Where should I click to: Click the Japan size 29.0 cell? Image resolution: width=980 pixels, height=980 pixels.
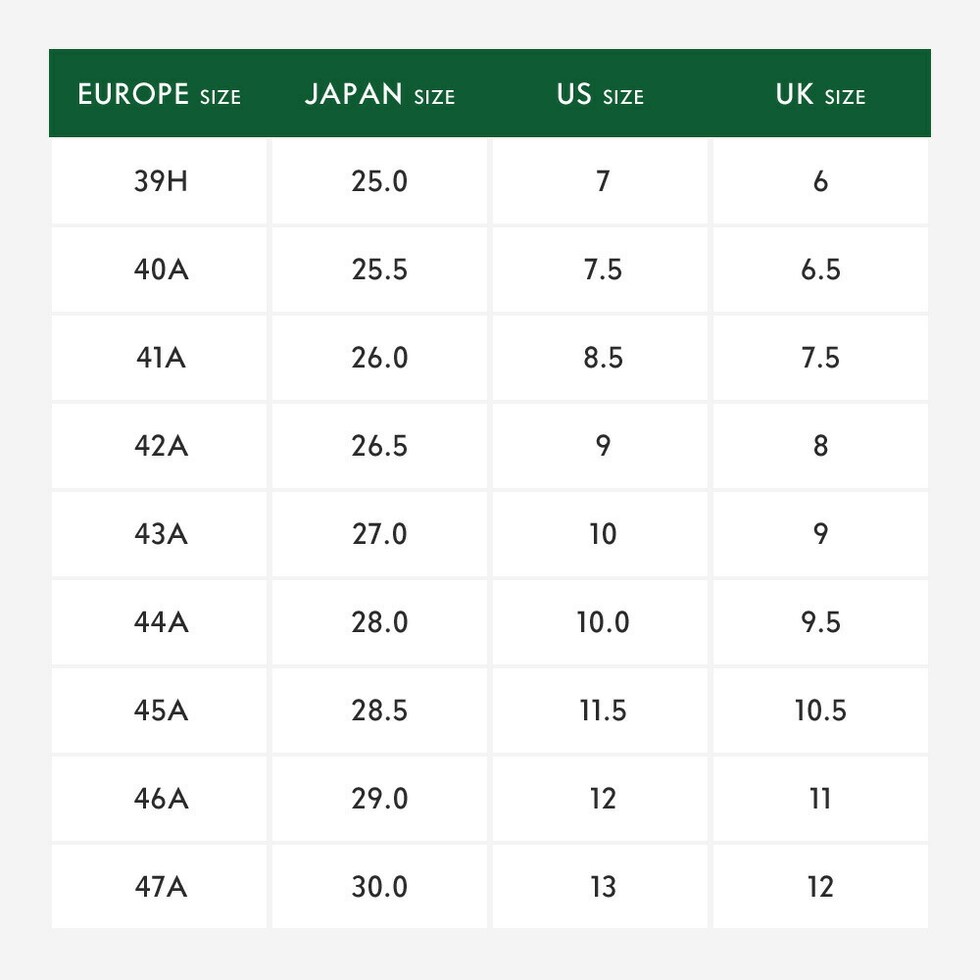coord(380,798)
